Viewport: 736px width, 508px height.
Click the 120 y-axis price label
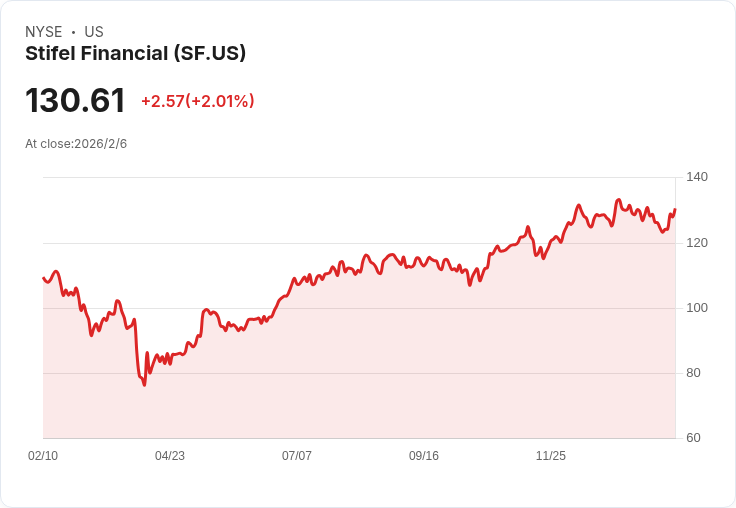coord(697,243)
